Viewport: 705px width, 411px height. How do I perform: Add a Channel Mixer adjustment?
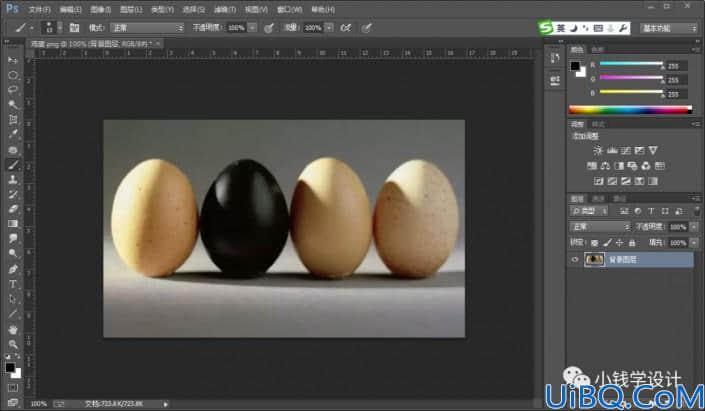coord(646,166)
